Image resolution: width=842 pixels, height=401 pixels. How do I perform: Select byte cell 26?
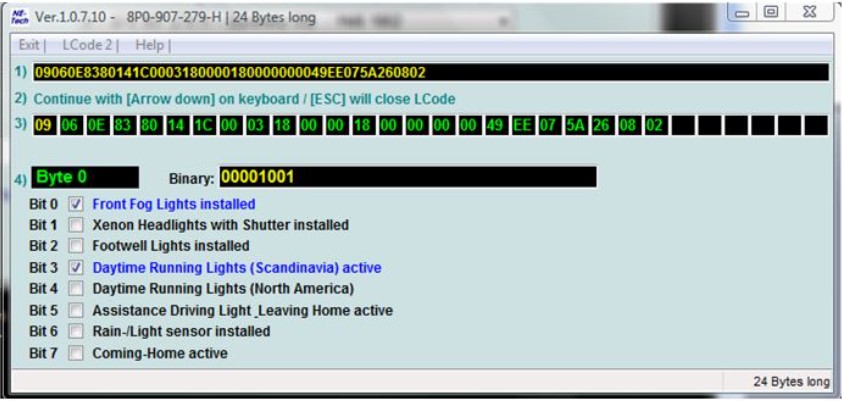603,125
